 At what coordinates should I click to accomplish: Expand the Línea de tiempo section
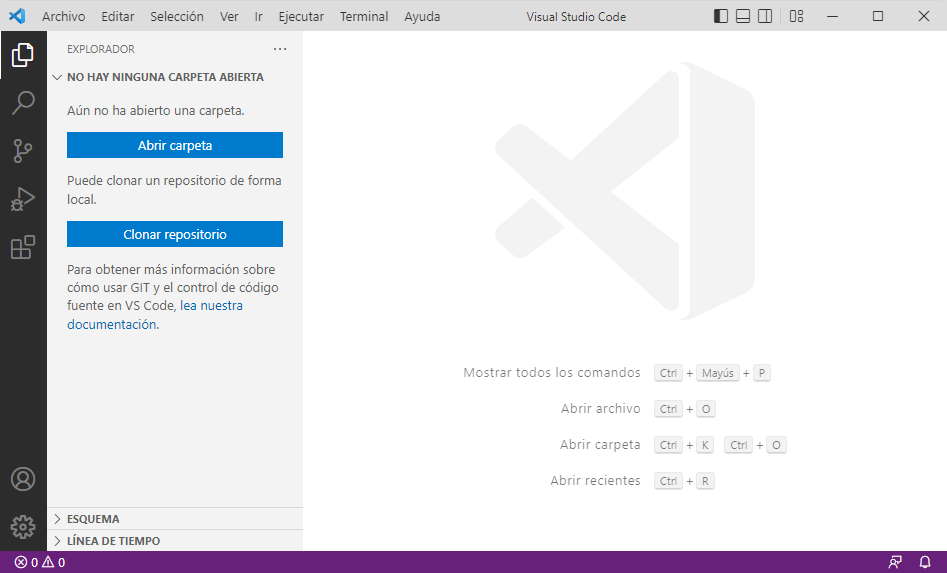point(175,540)
